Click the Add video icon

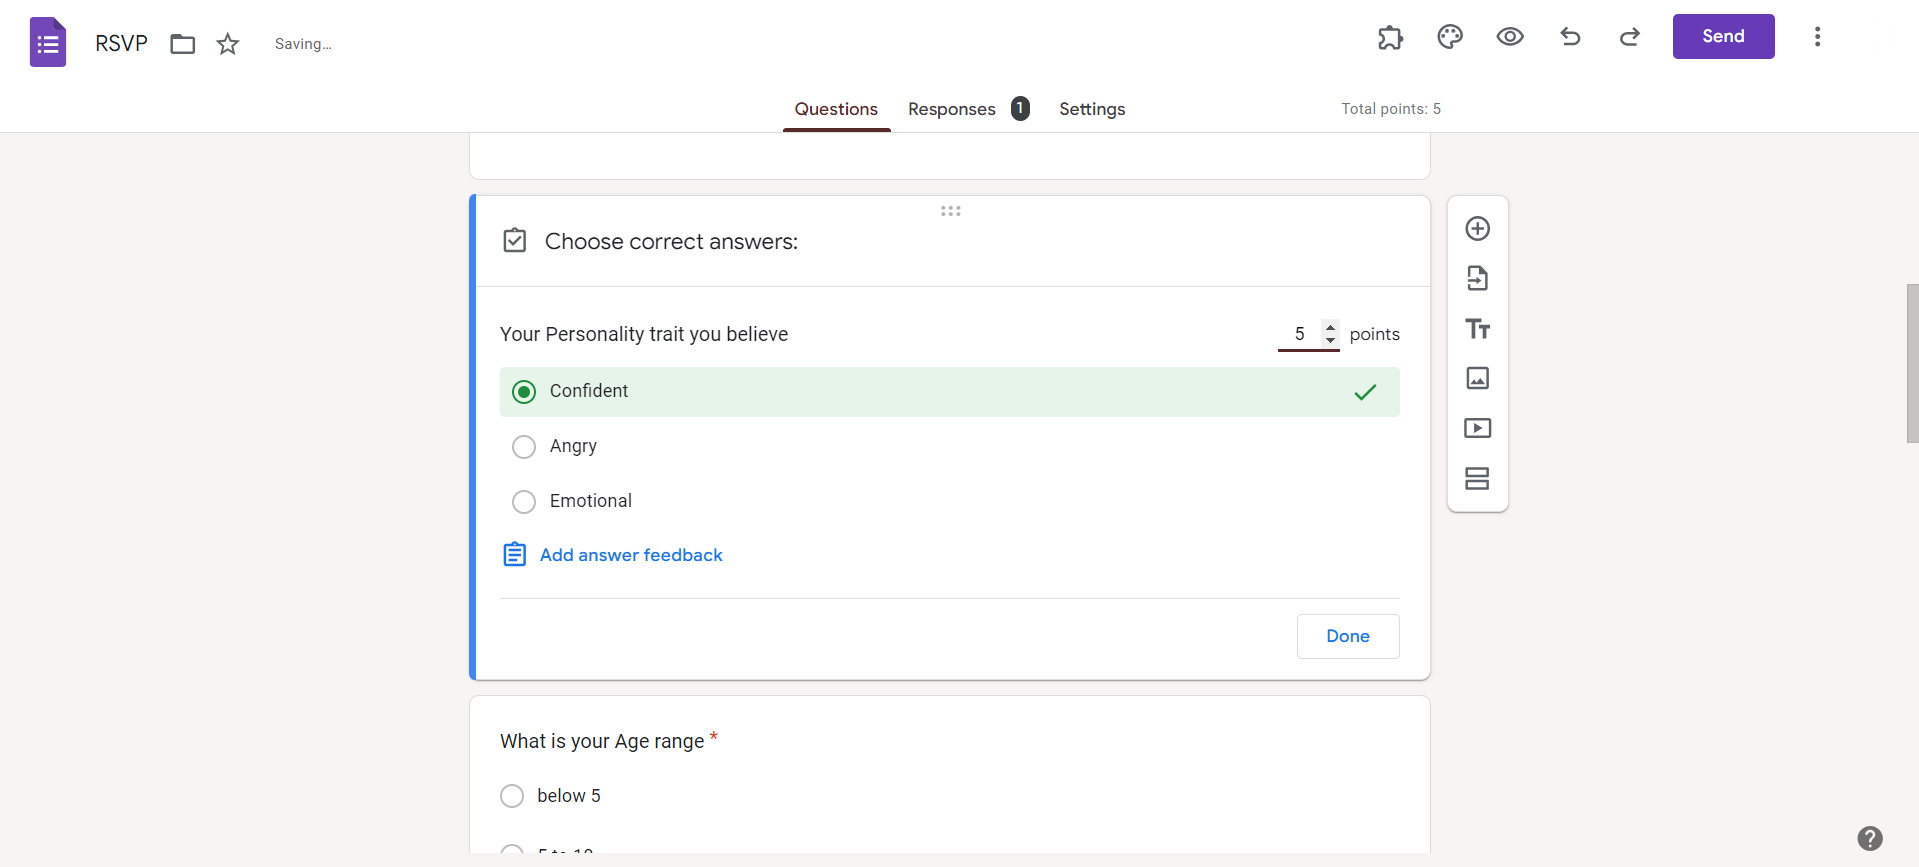(x=1477, y=428)
